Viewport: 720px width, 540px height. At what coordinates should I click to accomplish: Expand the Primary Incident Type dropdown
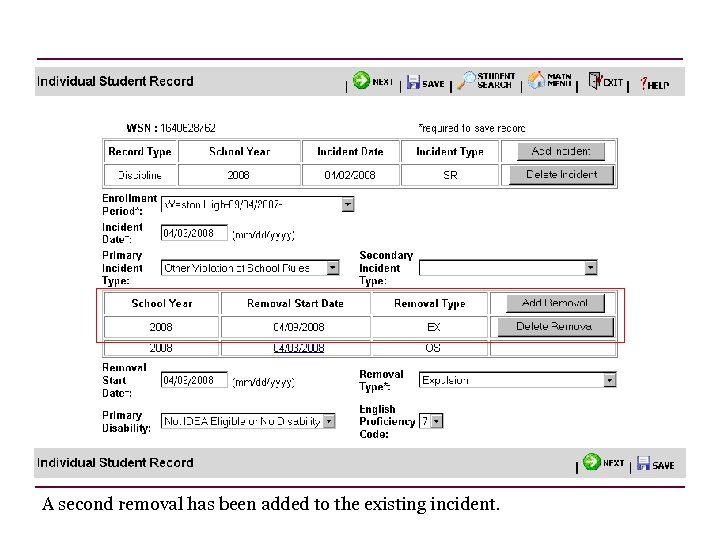(333, 268)
